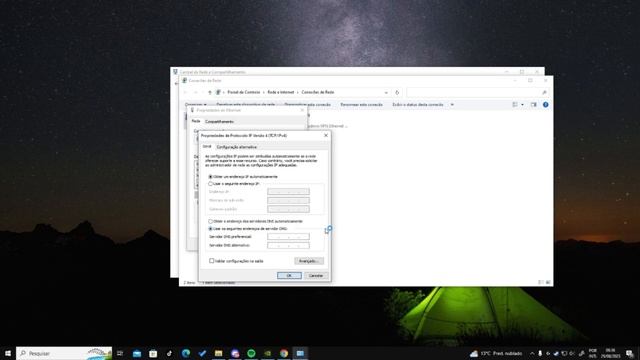The width and height of the screenshot is (640, 360).
Task: Select the Geral tab in IPv4 dialog
Action: (x=207, y=147)
